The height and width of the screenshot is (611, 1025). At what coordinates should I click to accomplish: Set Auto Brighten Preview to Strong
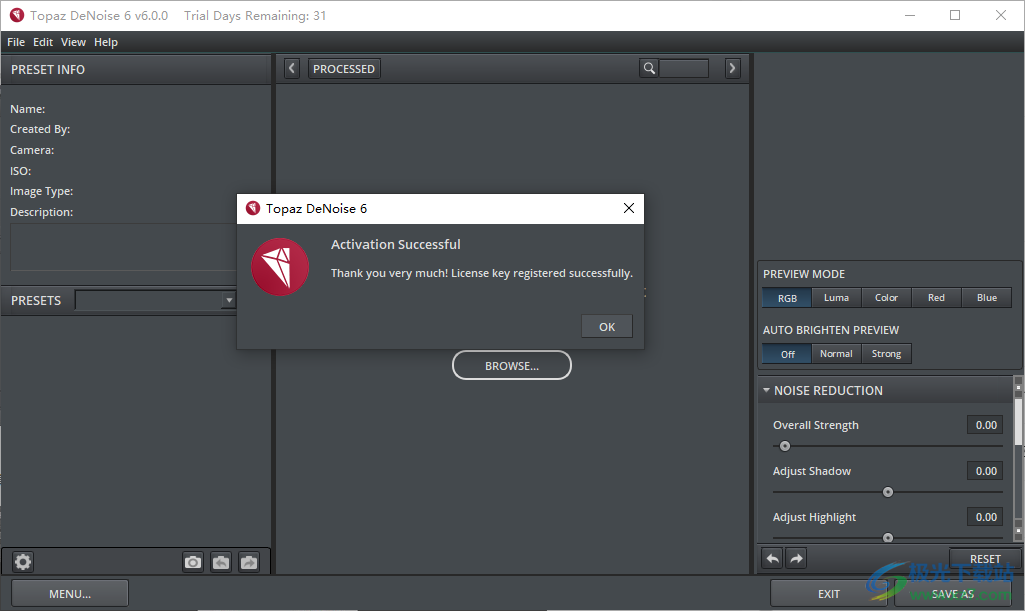(886, 354)
